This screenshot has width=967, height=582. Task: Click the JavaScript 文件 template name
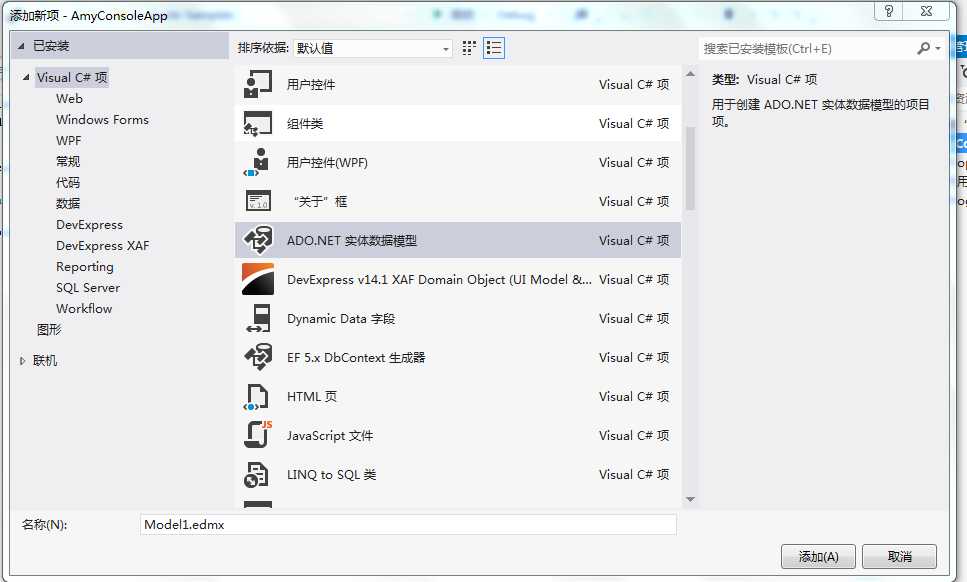pos(329,435)
